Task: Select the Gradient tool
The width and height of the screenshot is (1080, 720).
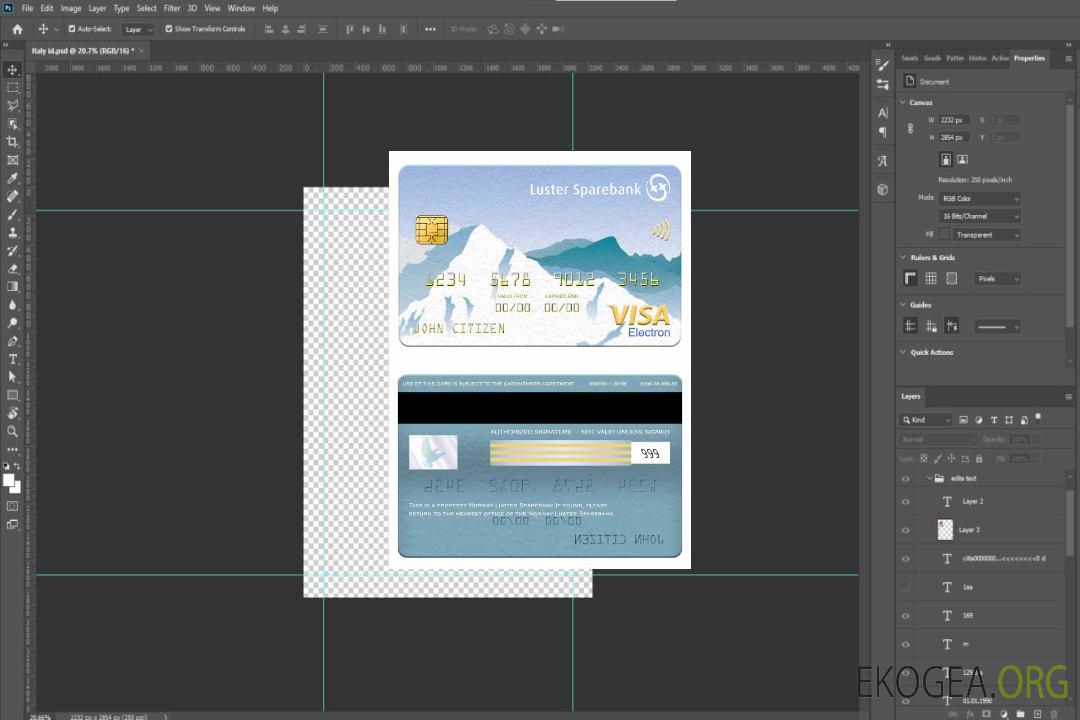Action: tap(12, 287)
